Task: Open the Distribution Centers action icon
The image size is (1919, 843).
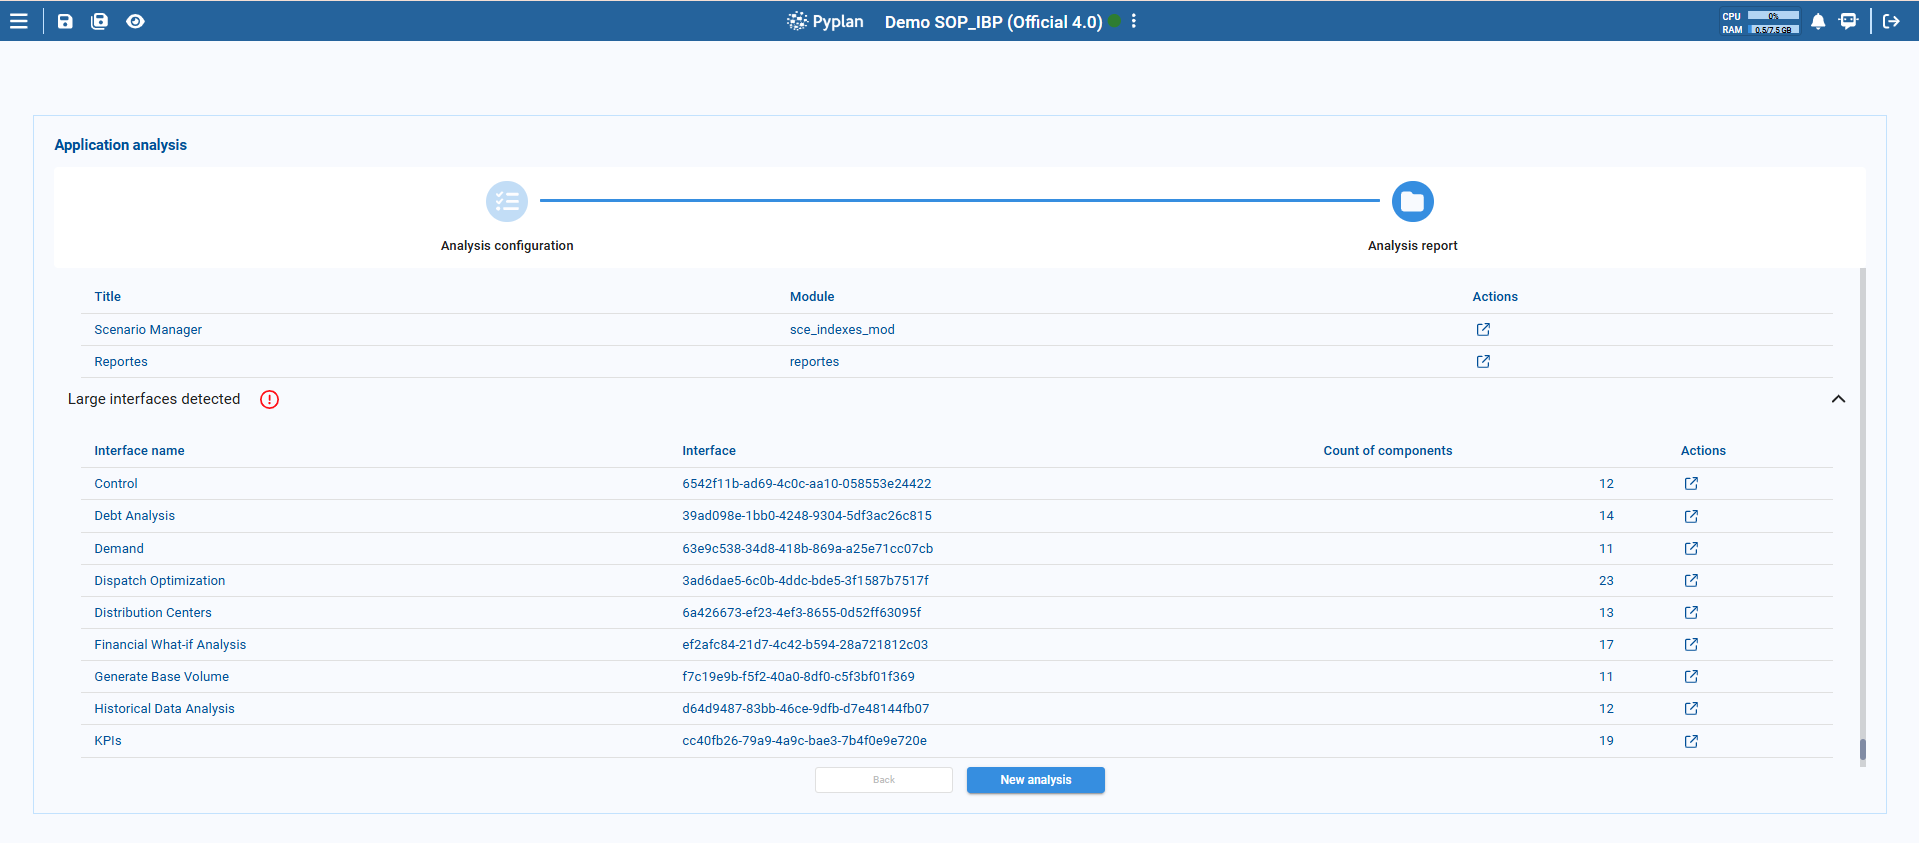Action: click(1691, 612)
